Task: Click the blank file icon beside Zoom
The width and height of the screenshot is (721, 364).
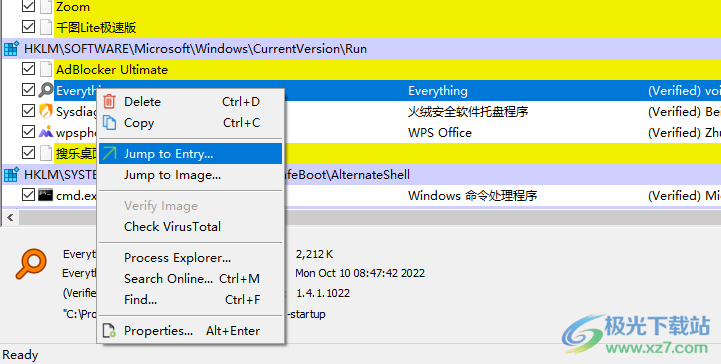Action: pyautogui.click(x=46, y=6)
